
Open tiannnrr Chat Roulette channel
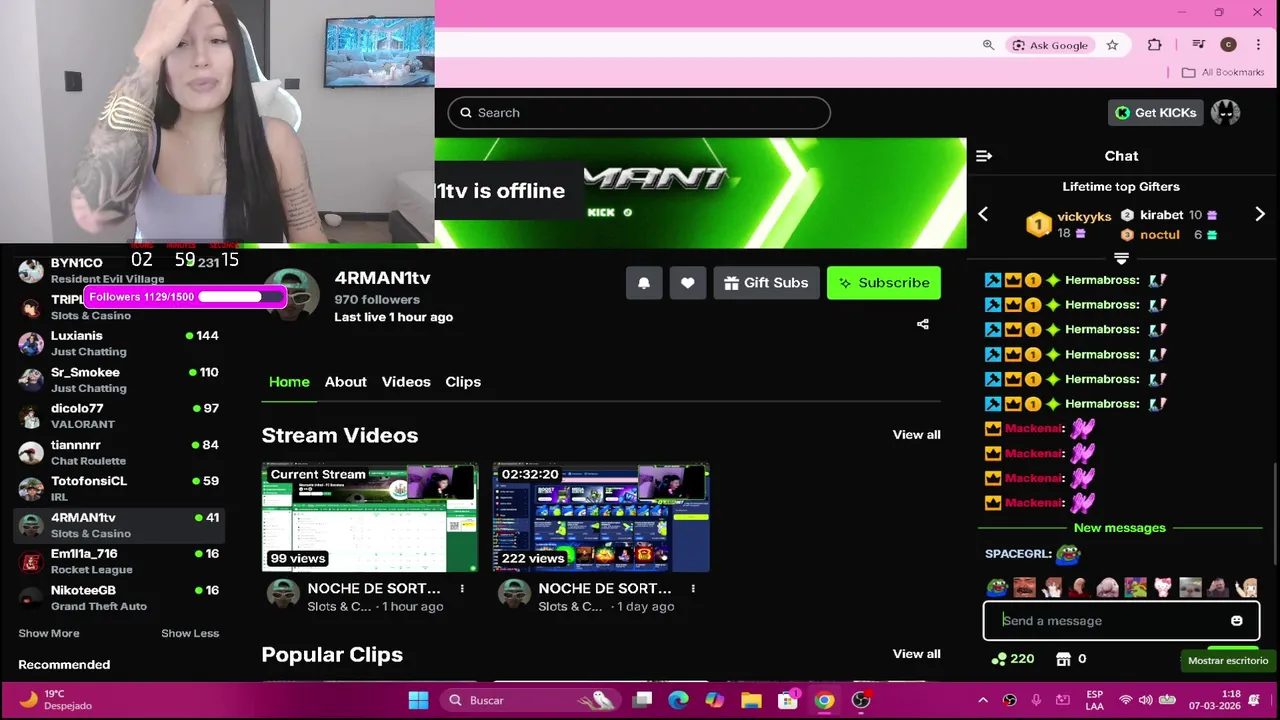(x=120, y=453)
